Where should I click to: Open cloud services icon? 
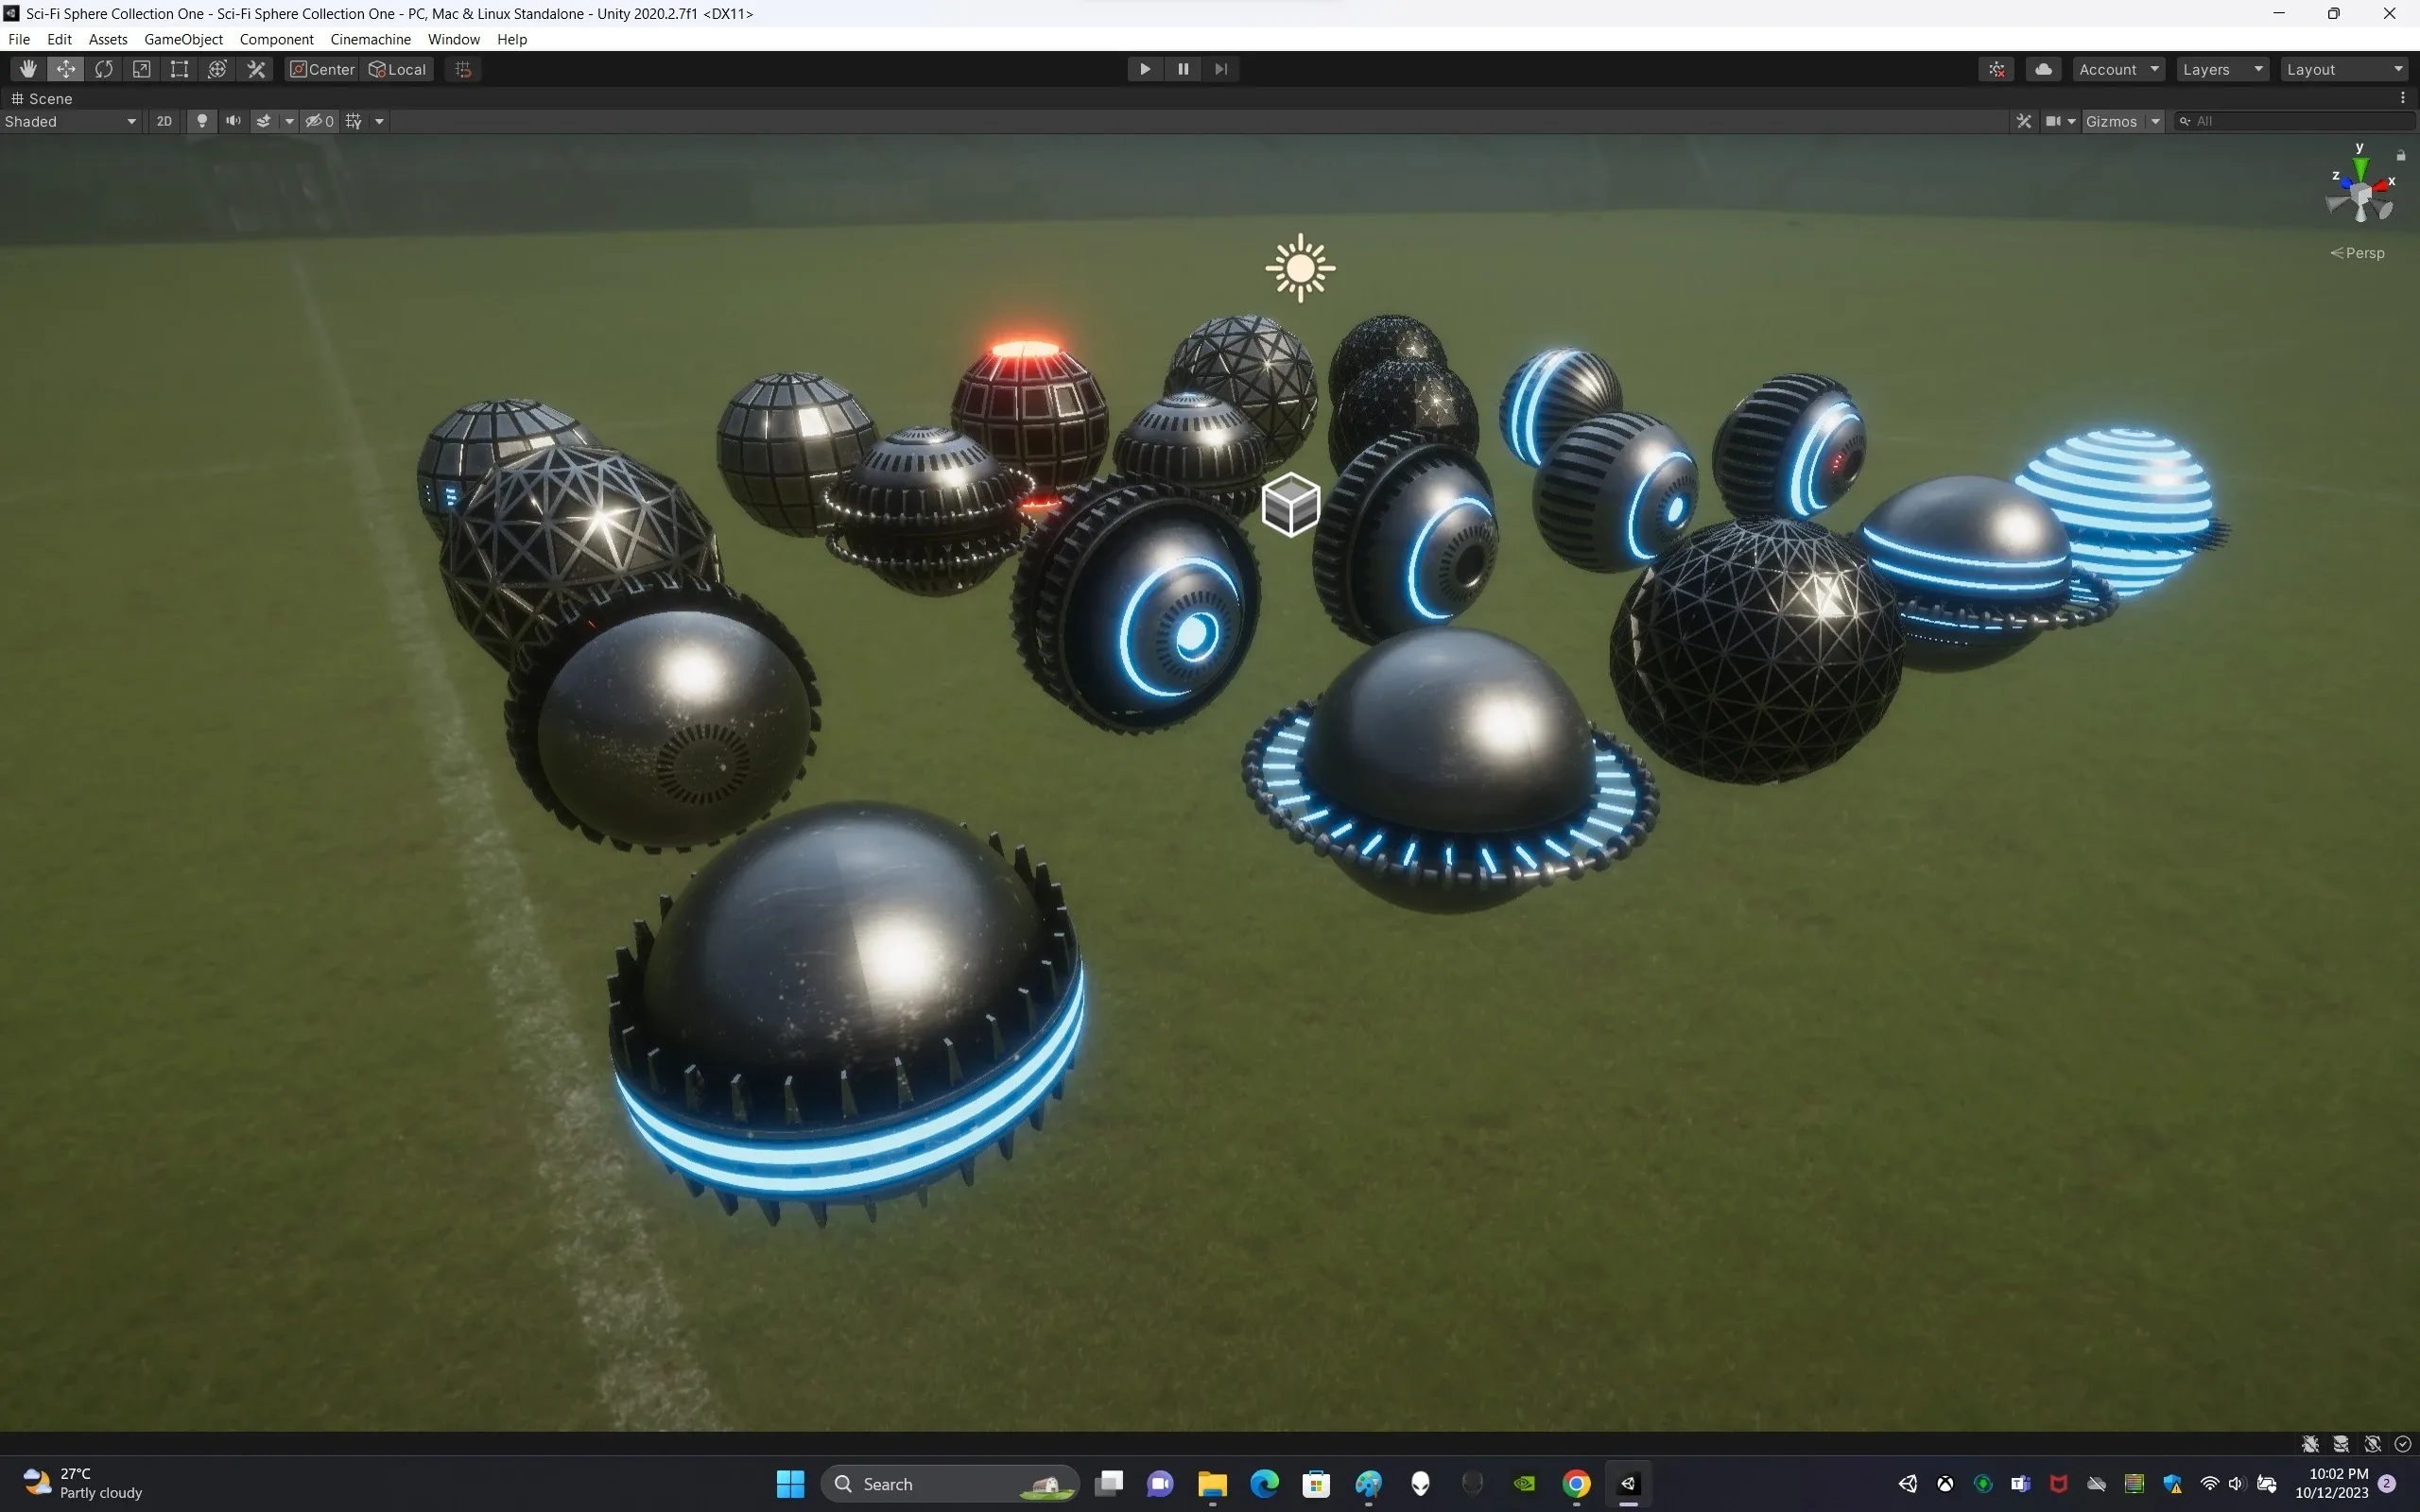[x=2043, y=69]
